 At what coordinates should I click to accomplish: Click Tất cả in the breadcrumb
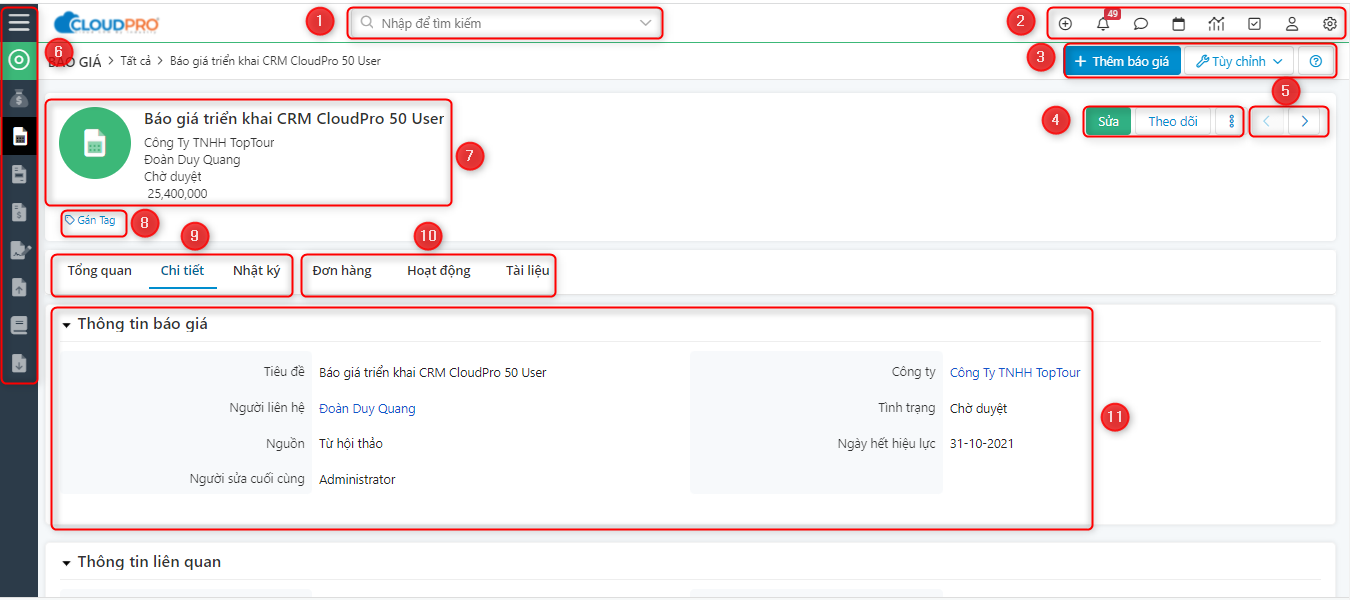[x=136, y=61]
